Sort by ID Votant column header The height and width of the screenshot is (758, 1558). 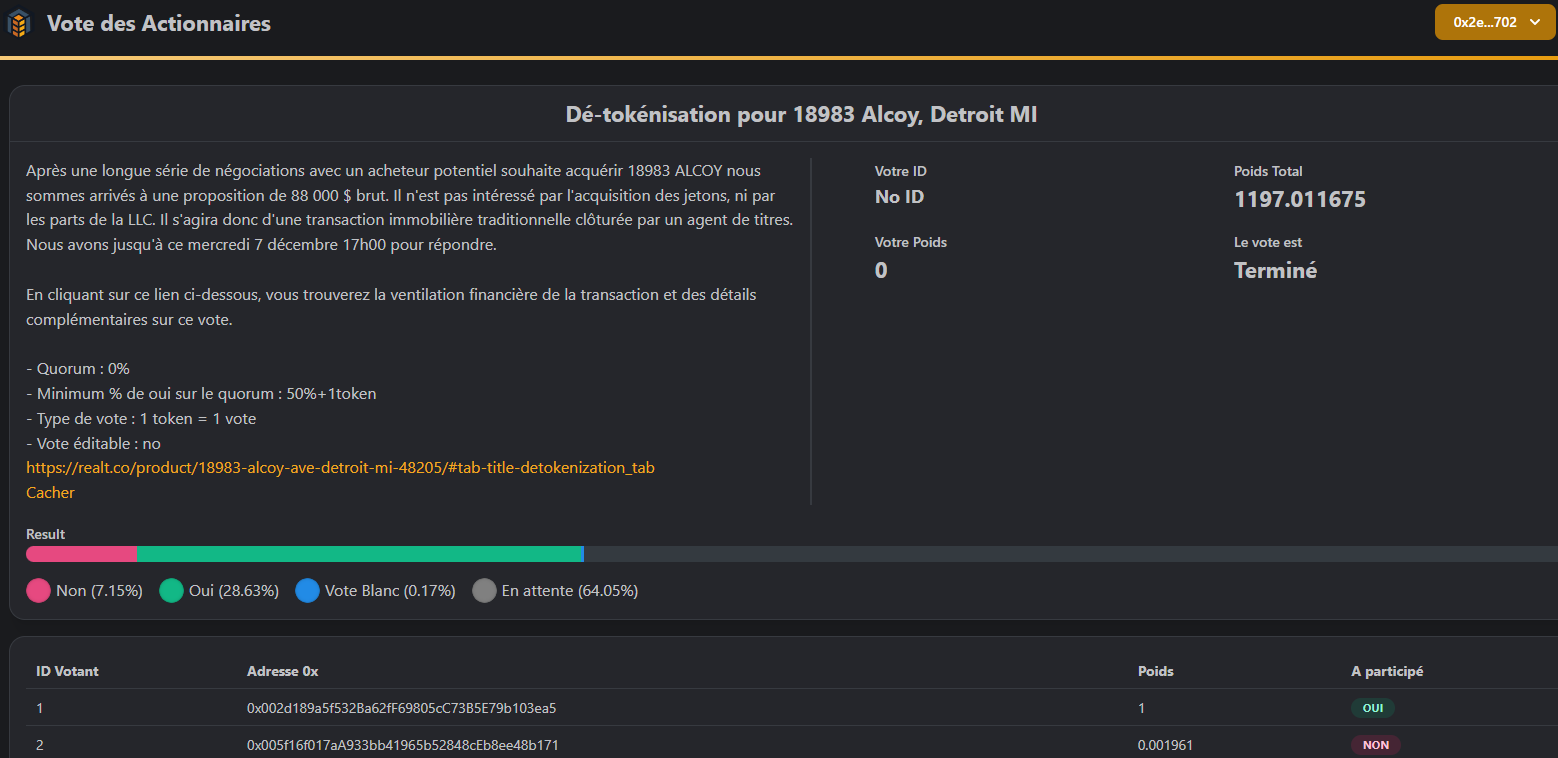(x=67, y=671)
